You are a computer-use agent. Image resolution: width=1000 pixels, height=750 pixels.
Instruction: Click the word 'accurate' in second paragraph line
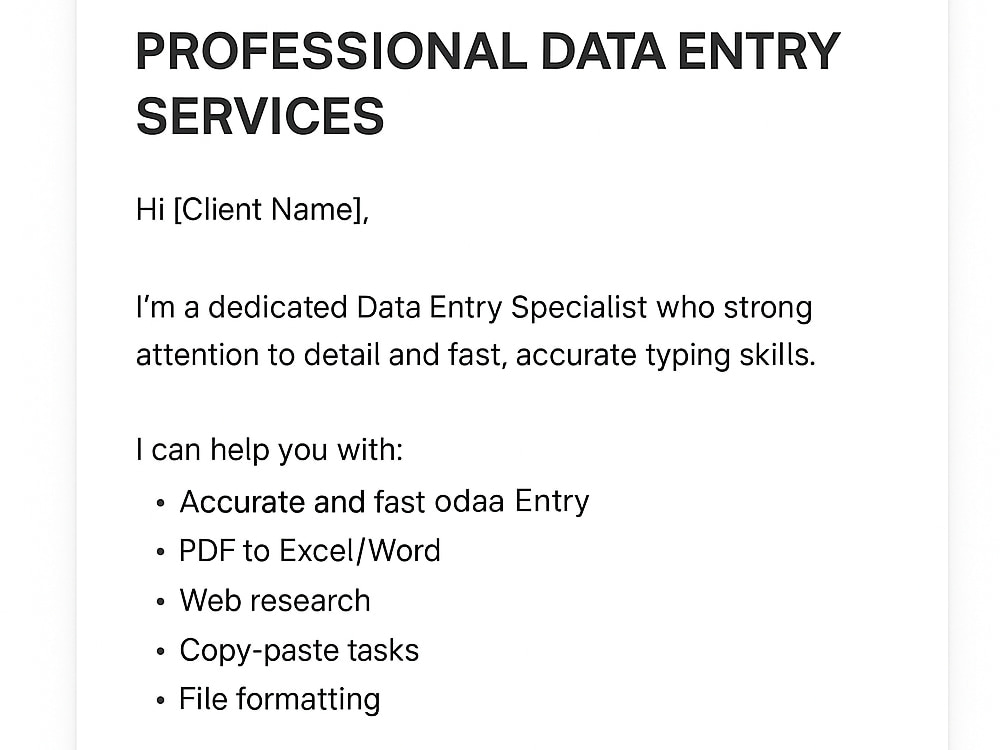576,356
